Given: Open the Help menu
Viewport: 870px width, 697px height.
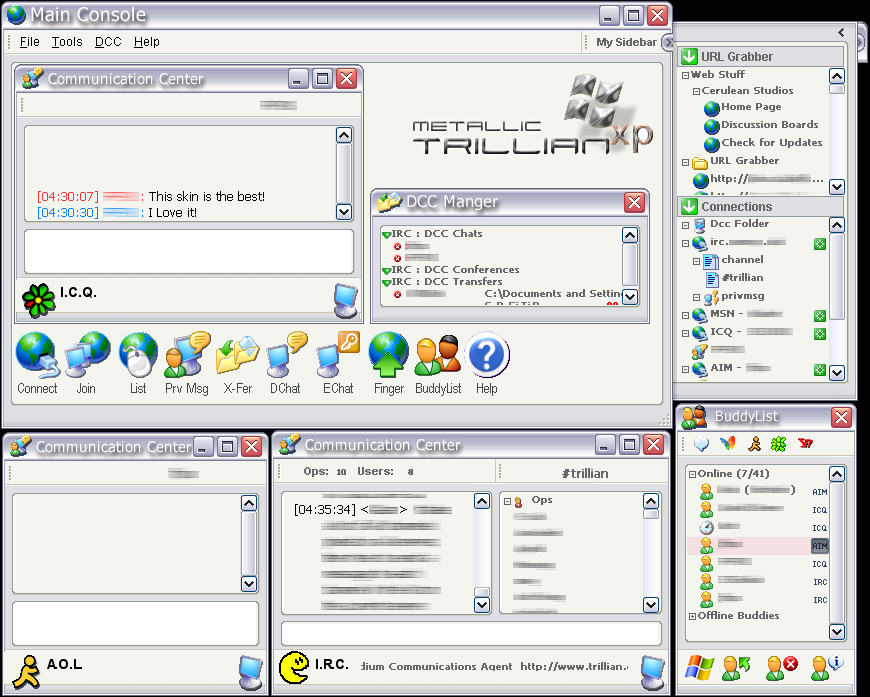Looking at the screenshot, I should tap(146, 42).
